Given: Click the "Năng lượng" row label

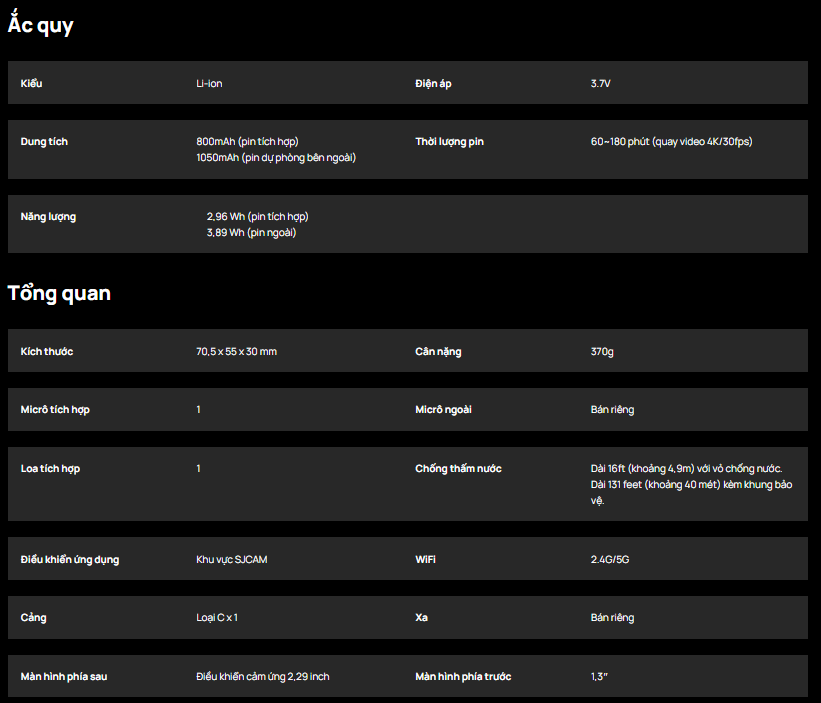Looking at the screenshot, I should coord(48,217).
